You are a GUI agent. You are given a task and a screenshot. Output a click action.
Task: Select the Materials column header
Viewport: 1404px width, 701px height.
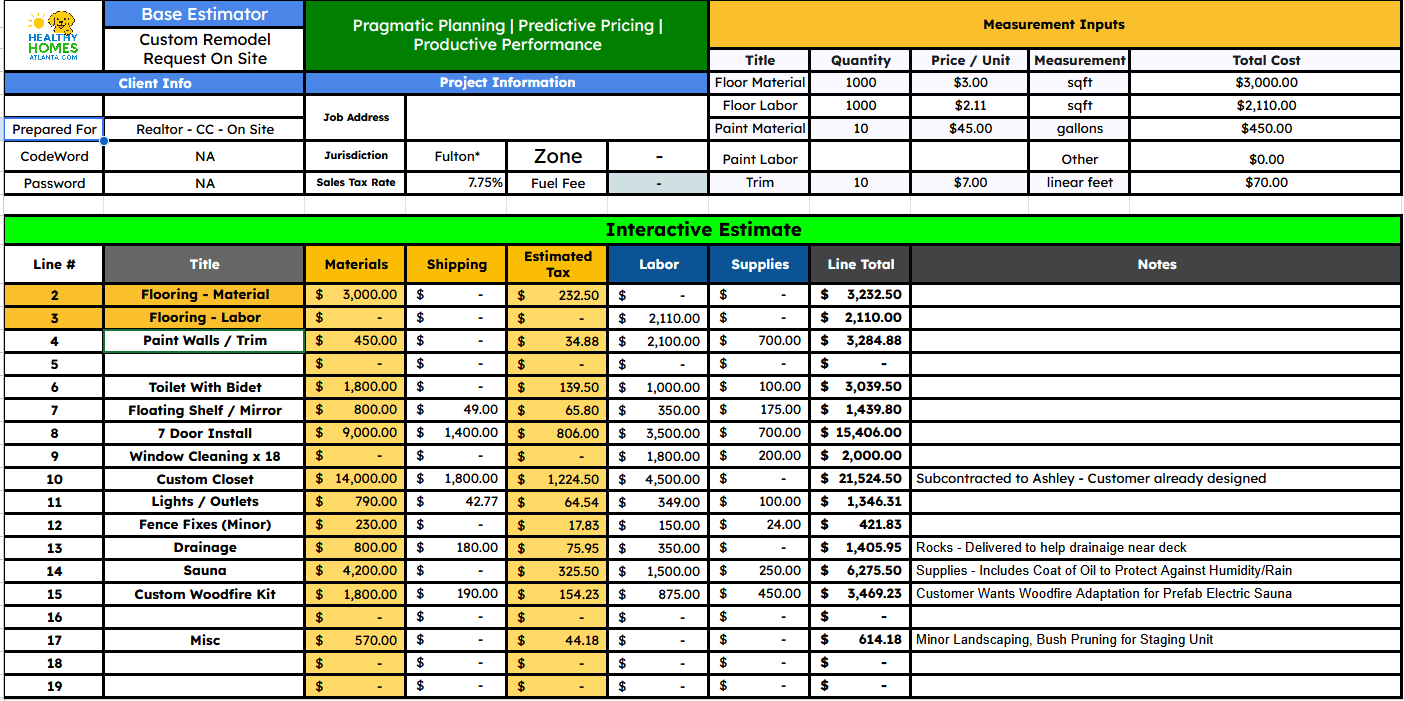[356, 264]
